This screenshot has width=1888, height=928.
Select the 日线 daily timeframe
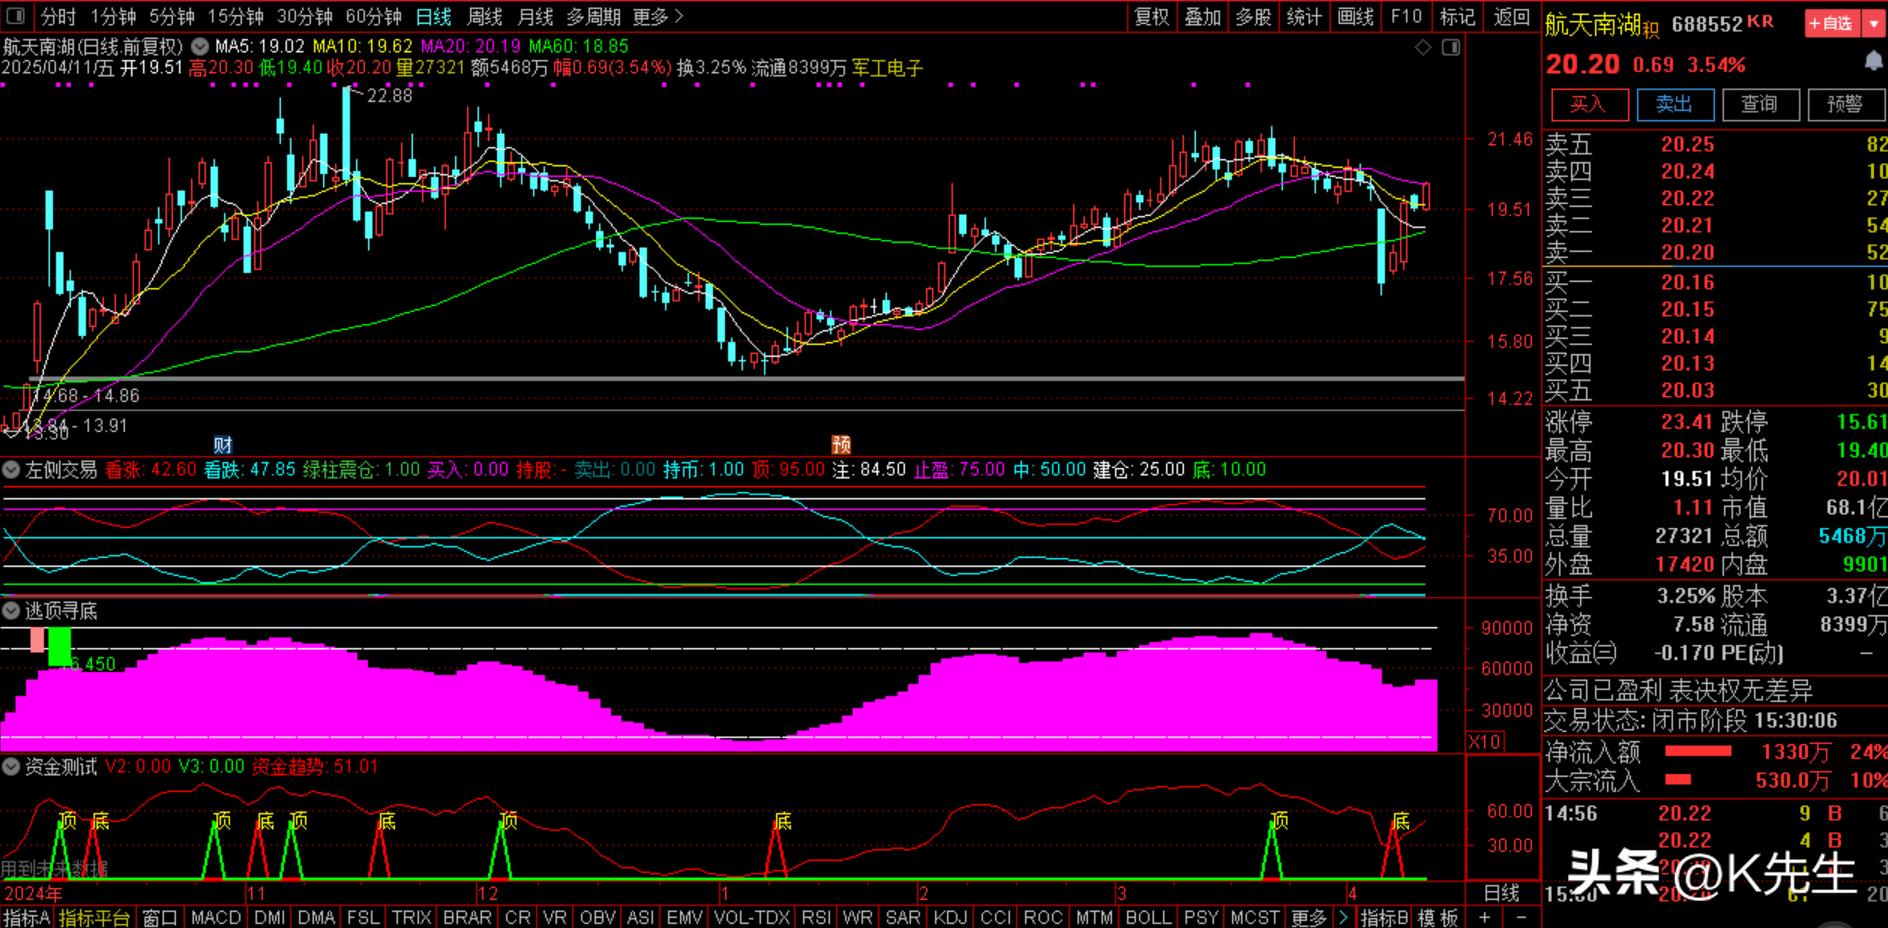434,17
